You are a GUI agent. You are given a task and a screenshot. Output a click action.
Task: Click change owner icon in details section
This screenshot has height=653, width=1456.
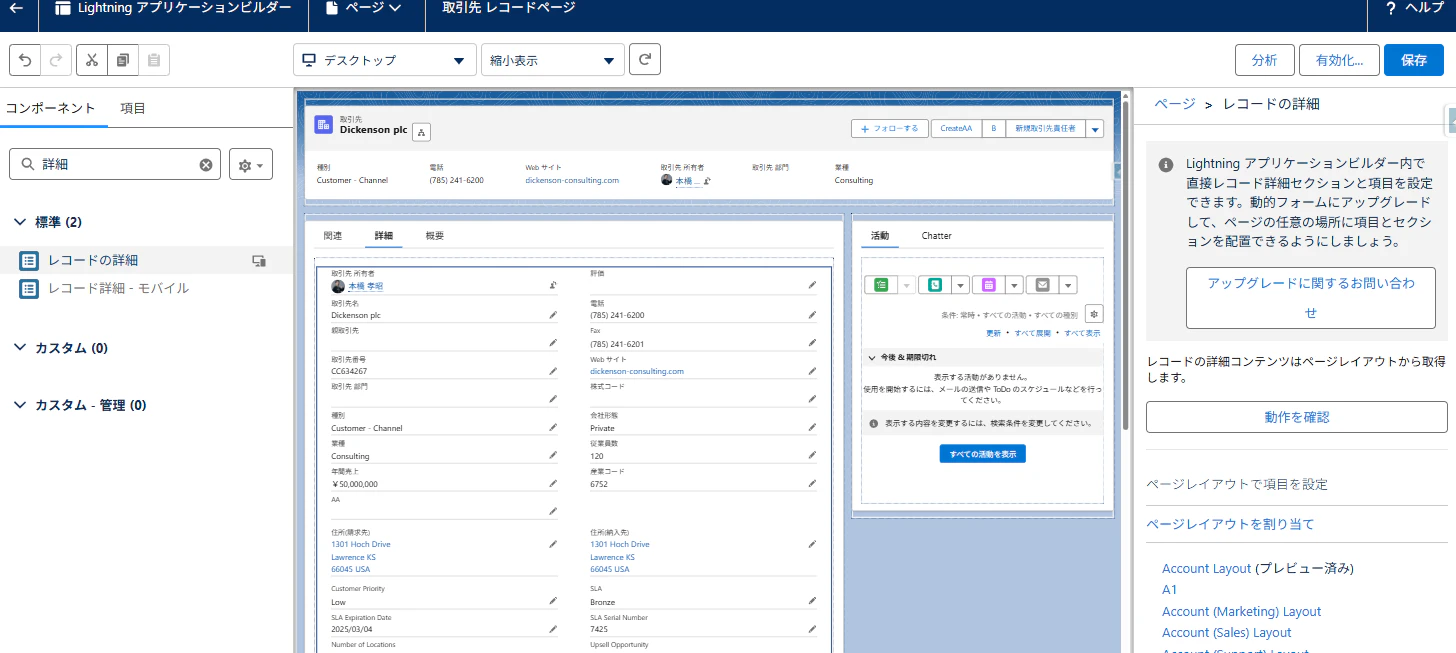(553, 286)
